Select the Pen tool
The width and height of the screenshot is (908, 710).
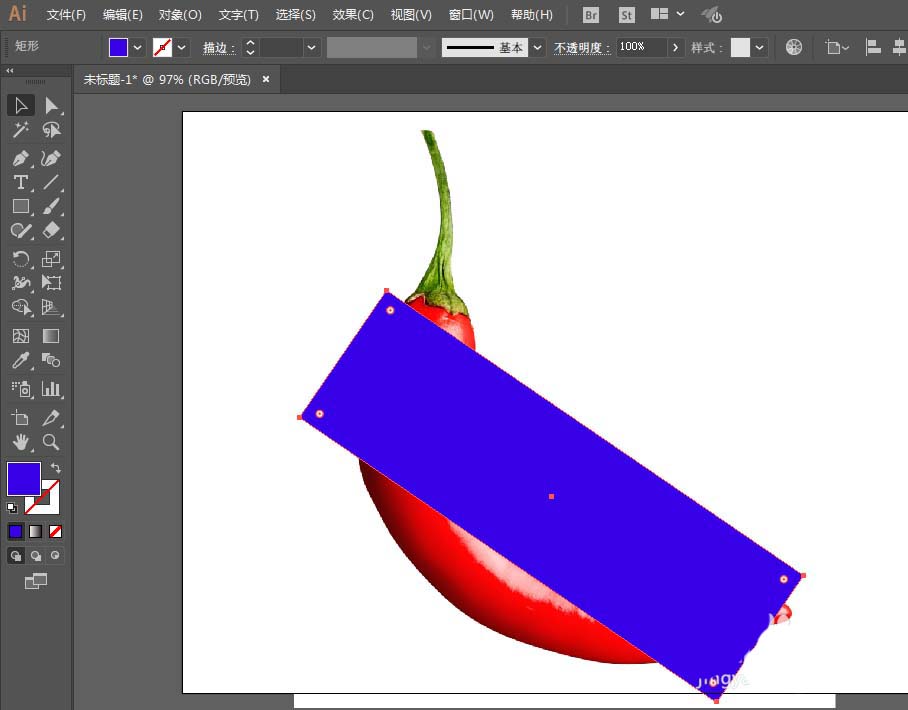[21, 158]
